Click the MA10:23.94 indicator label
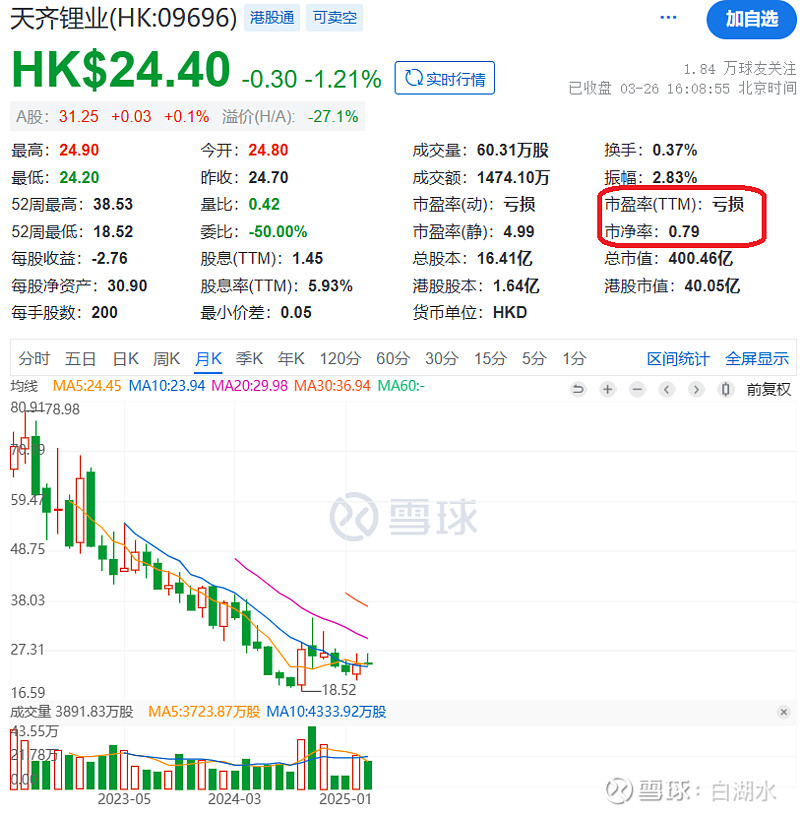 click(167, 386)
